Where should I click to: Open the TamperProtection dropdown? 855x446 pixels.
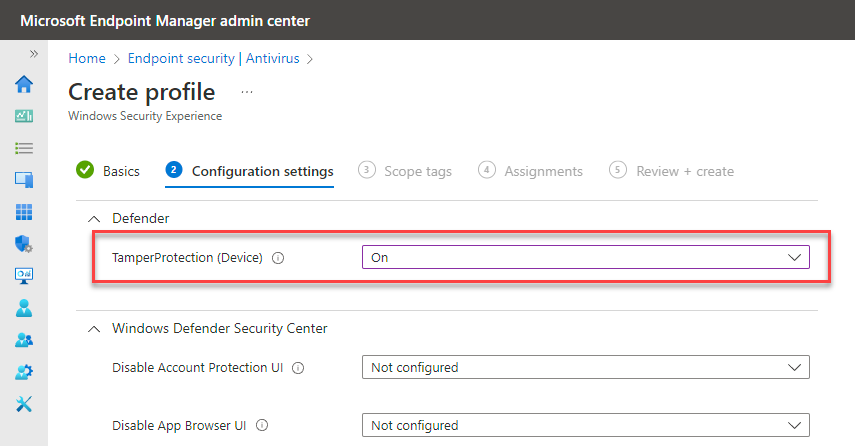(x=585, y=257)
